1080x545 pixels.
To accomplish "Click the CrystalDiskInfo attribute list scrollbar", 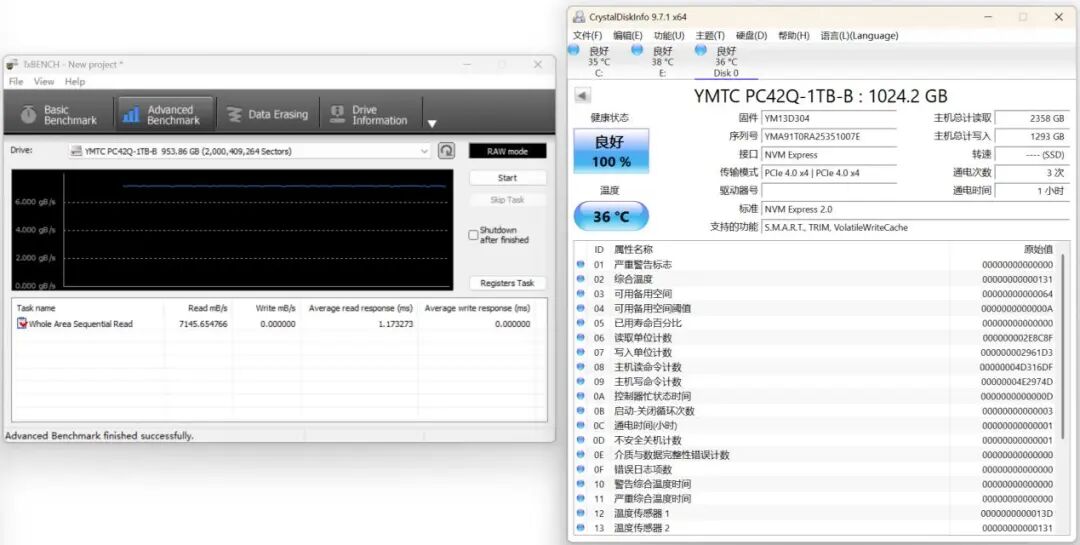I will point(1063,345).
